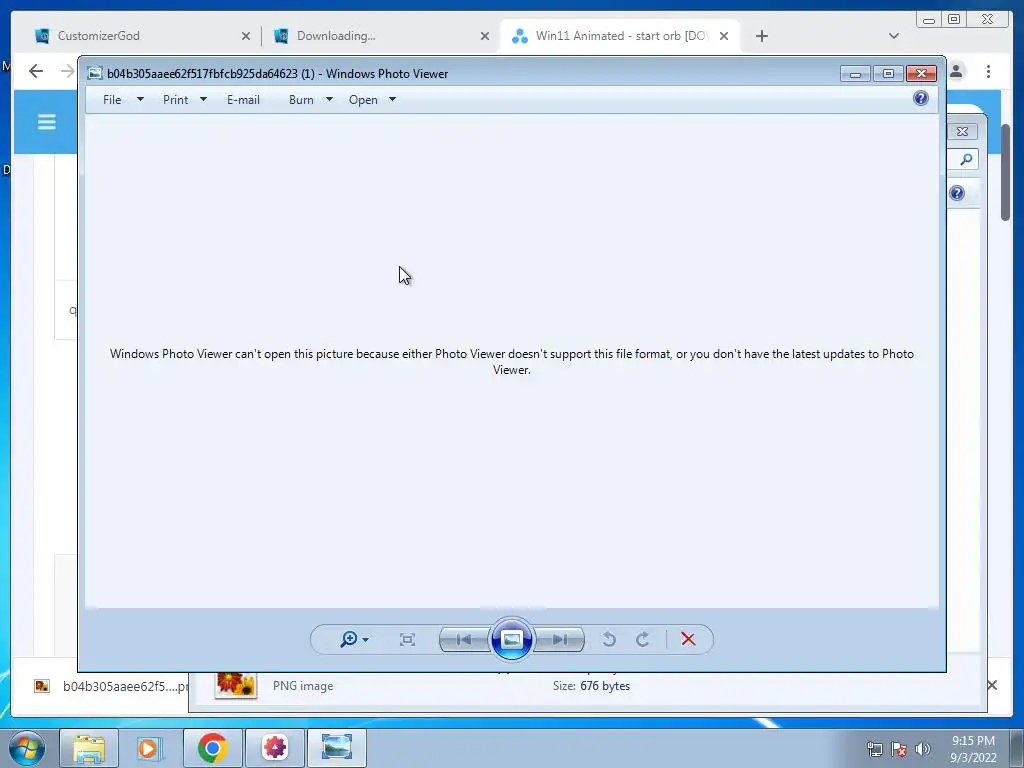The width and height of the screenshot is (1024, 768).
Task: Switch to the Downloading... browser tab
Action: coord(381,36)
